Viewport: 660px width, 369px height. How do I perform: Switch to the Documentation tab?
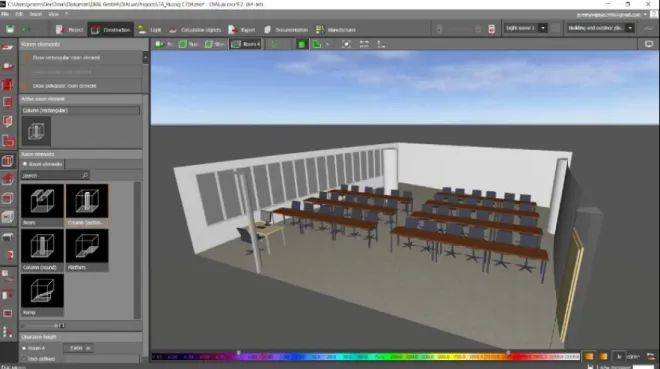coord(286,29)
